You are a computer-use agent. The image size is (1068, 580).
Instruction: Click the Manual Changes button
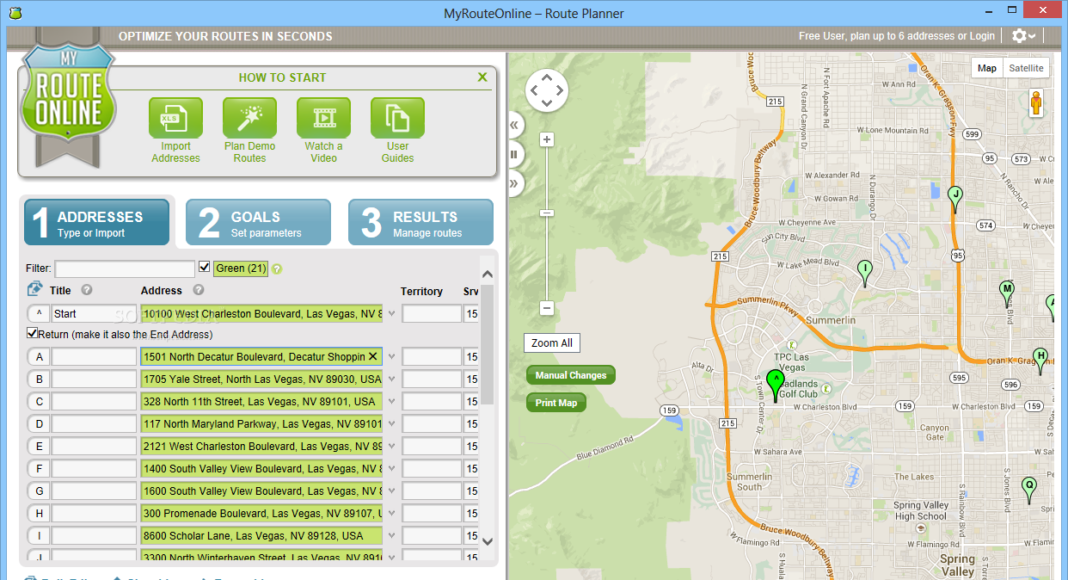[x=570, y=375]
